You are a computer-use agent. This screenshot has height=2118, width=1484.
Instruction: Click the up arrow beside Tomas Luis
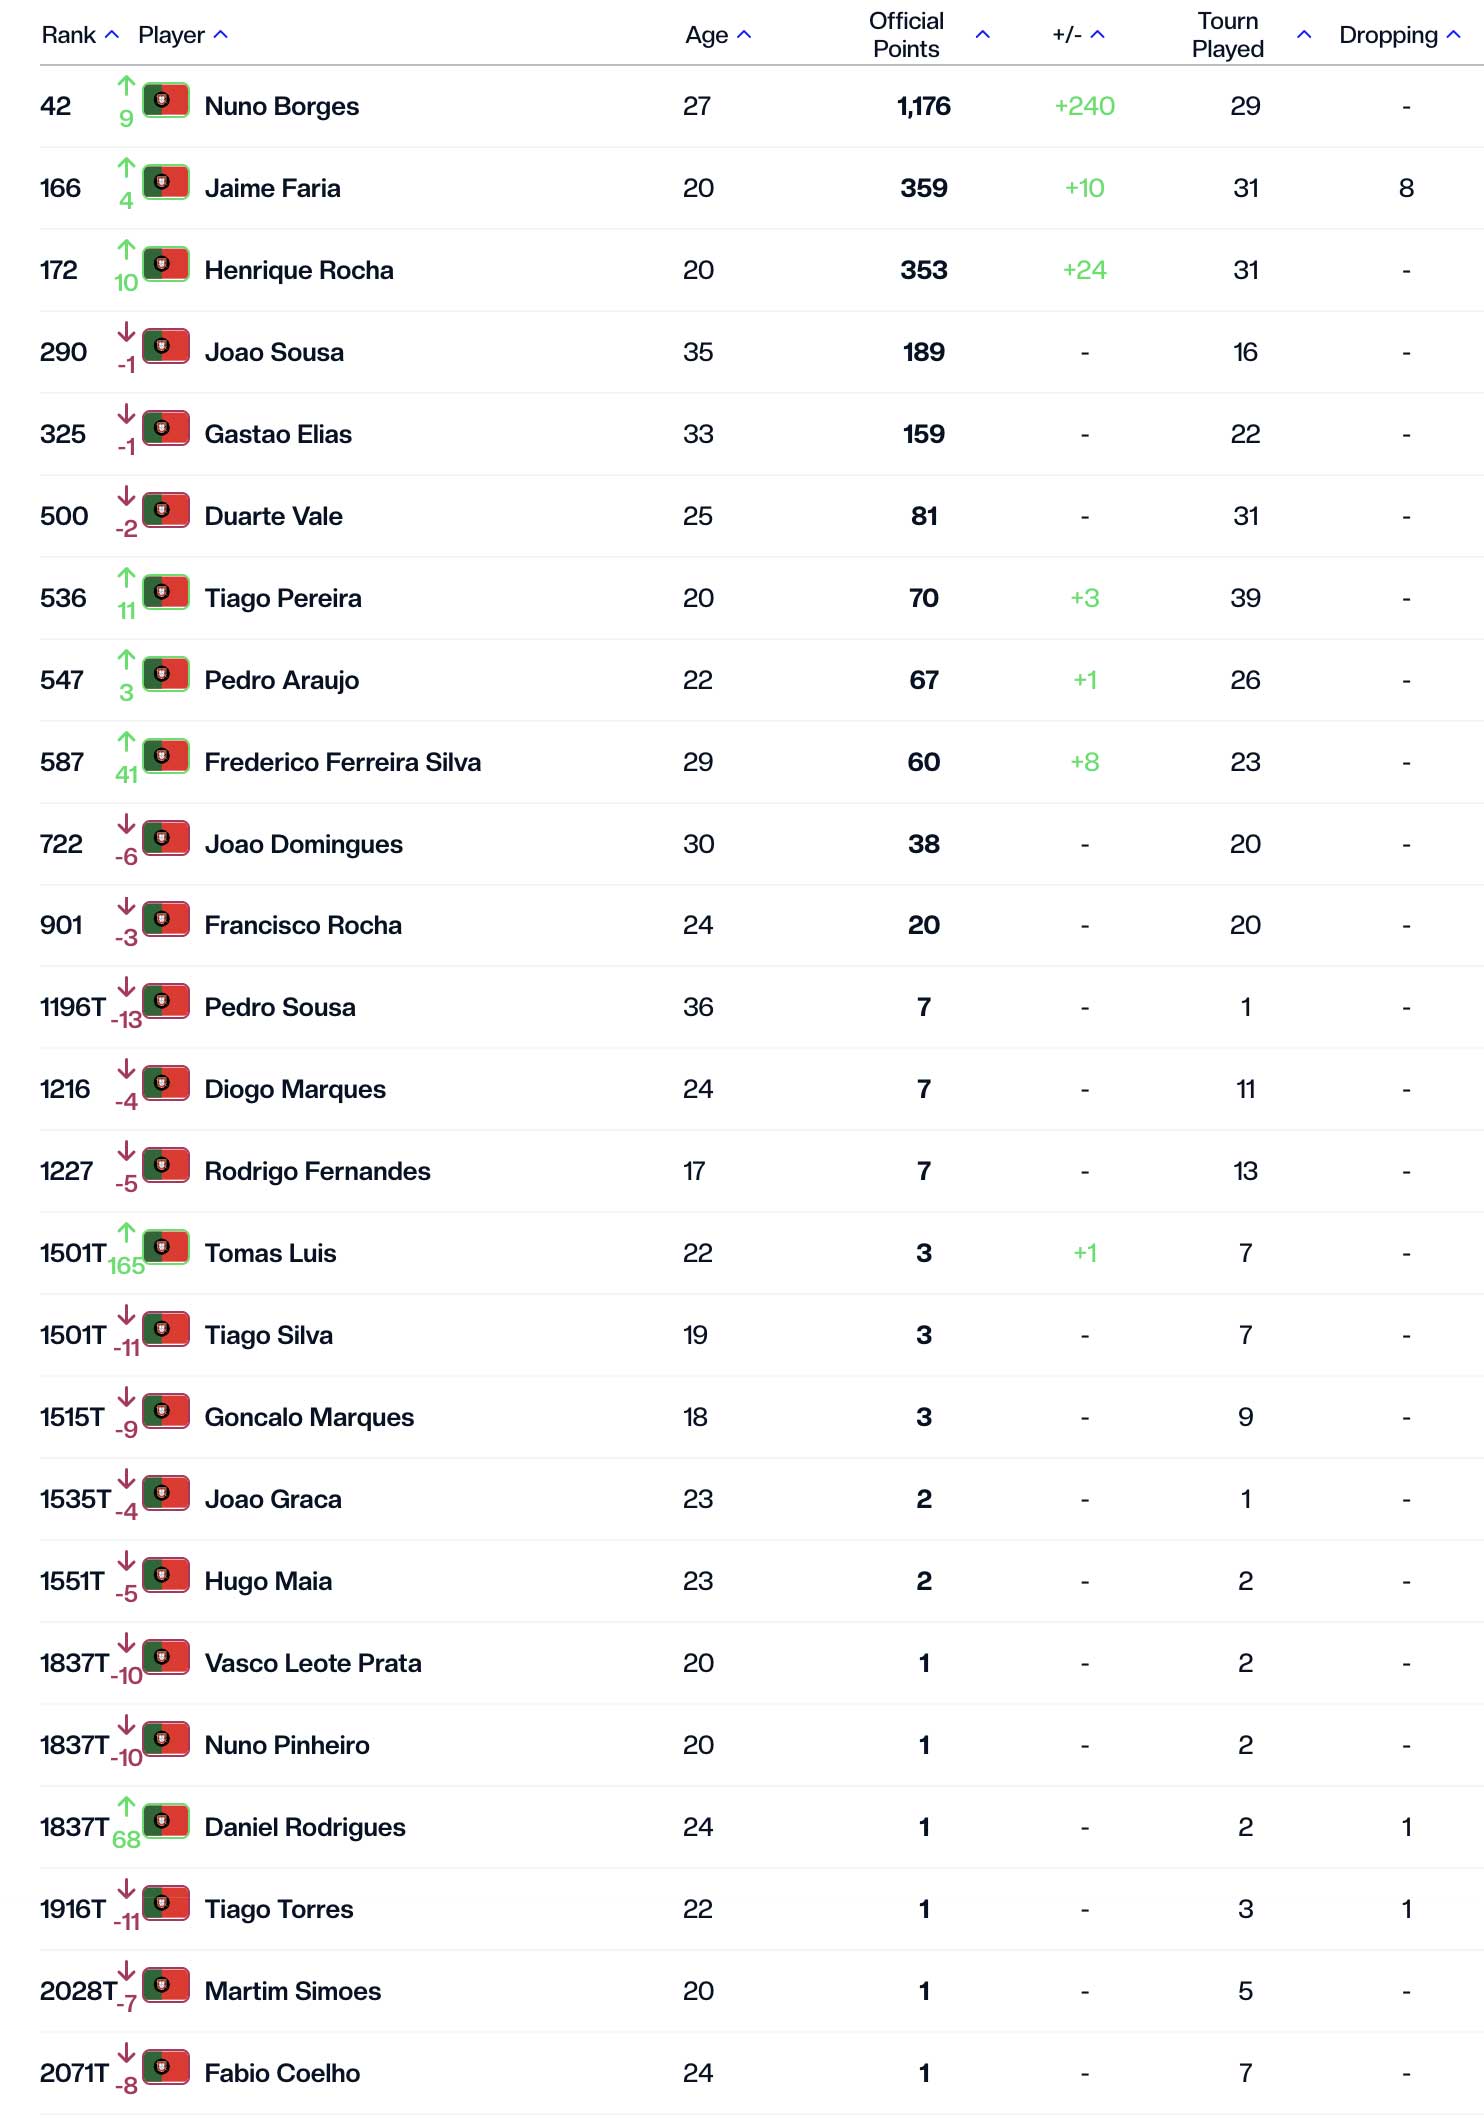[x=126, y=1232]
